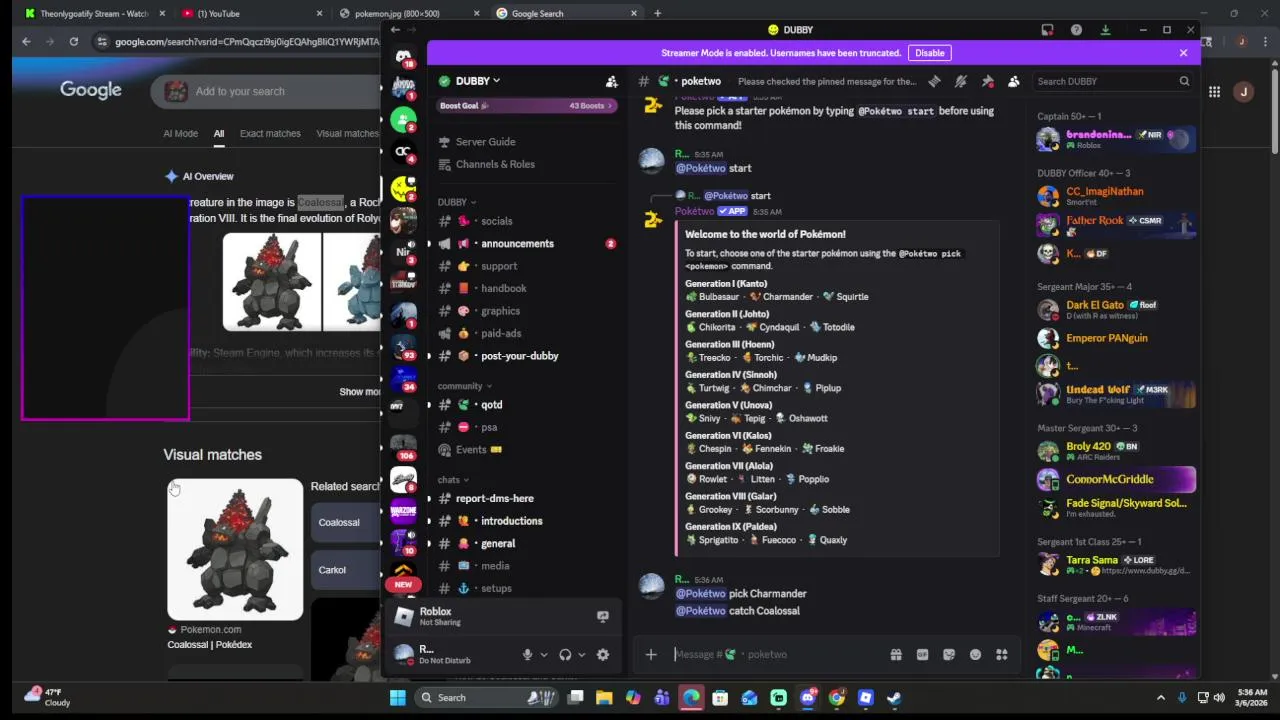
Task: Open Microsoft Edge from the taskbar
Action: pyautogui.click(x=691, y=698)
